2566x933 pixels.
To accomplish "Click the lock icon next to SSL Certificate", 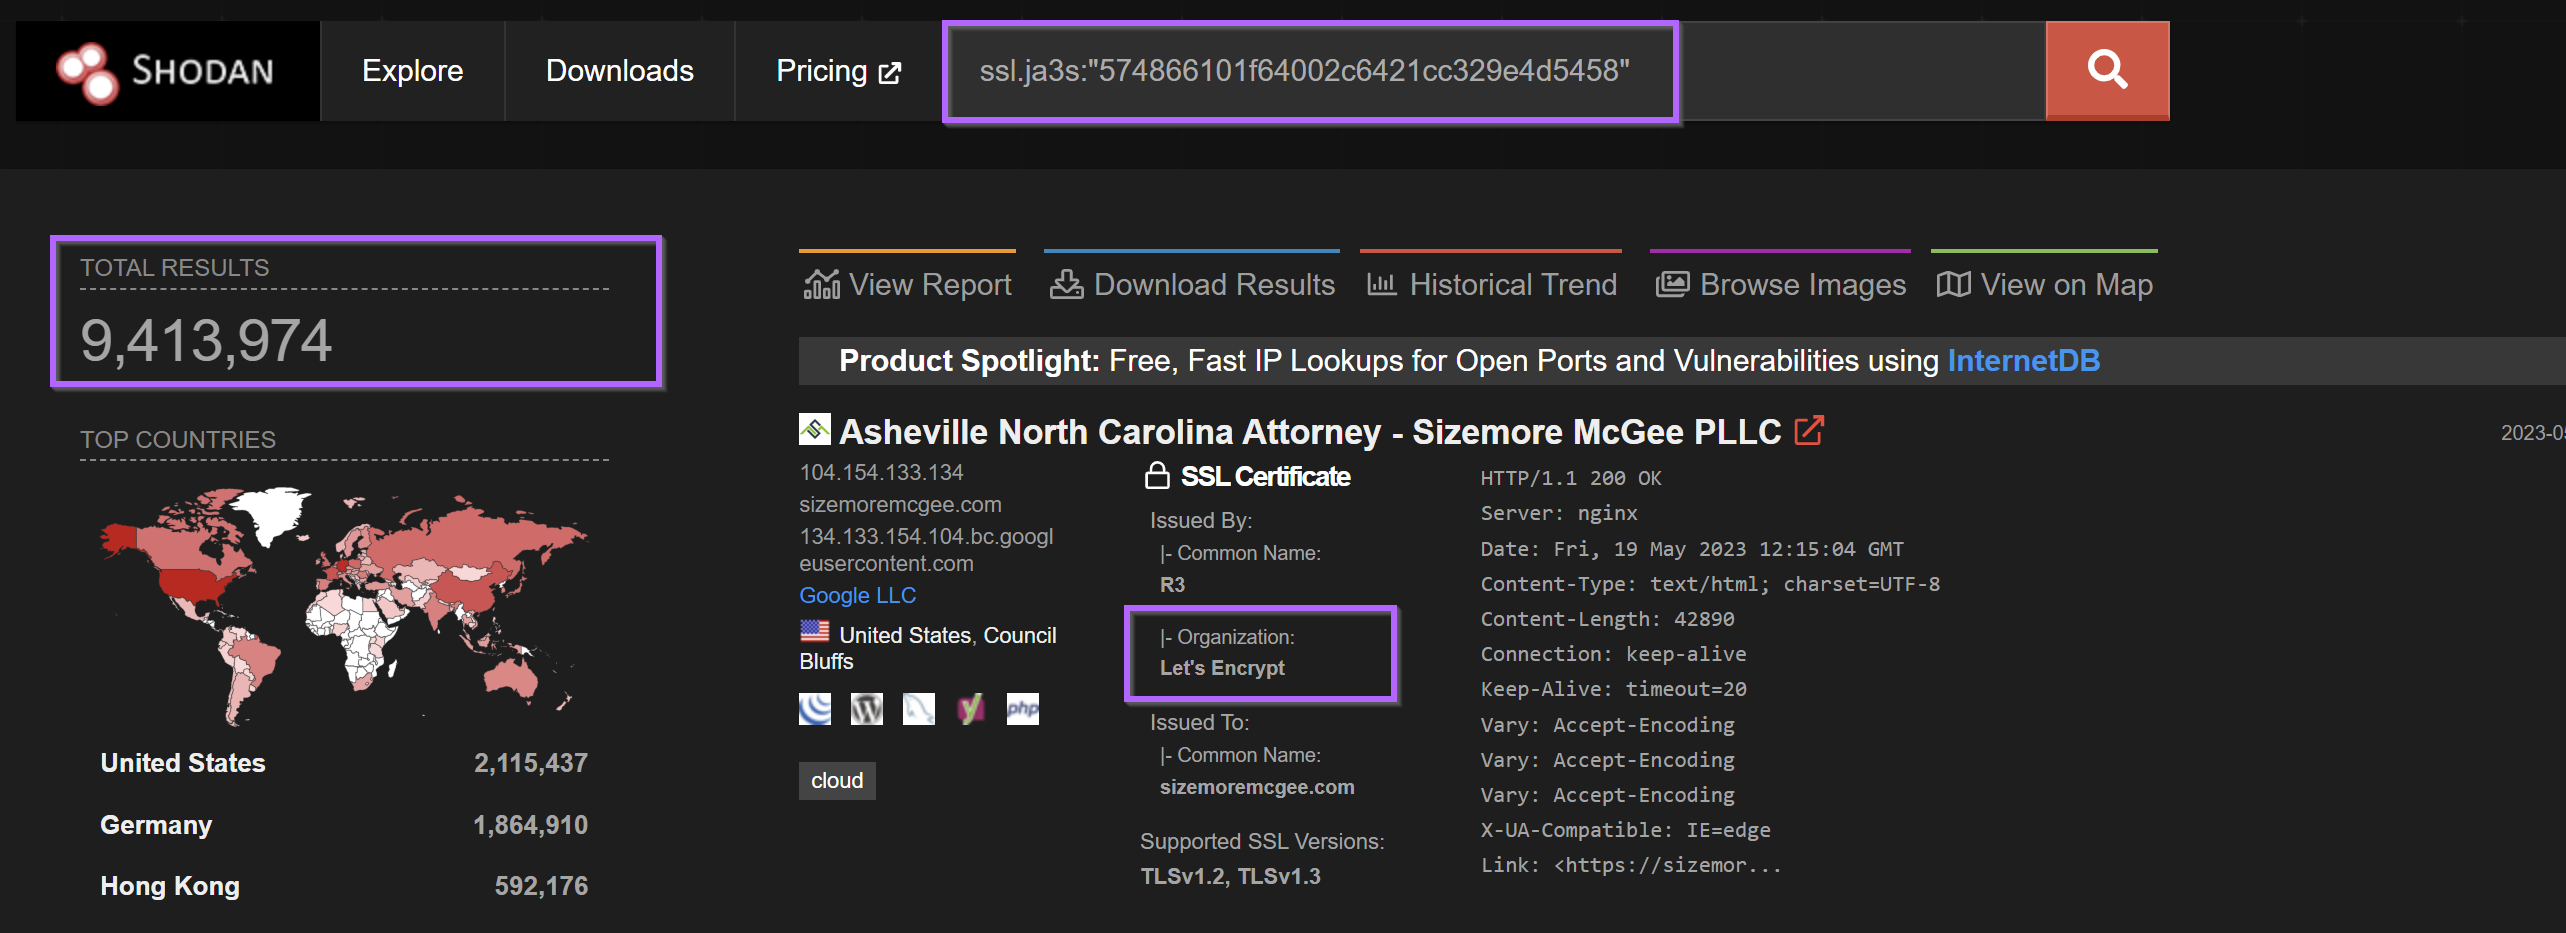I will click(x=1157, y=476).
